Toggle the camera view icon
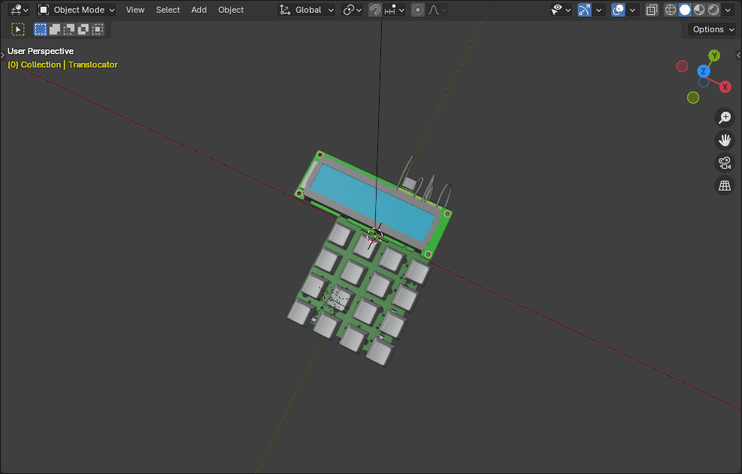The height and width of the screenshot is (474, 742). (724, 163)
